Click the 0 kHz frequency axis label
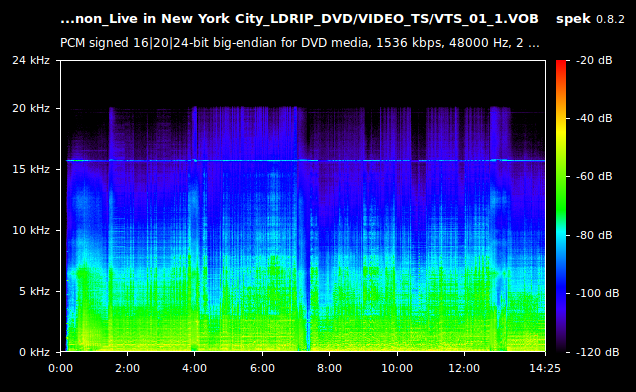The width and height of the screenshot is (636, 392). click(34, 352)
